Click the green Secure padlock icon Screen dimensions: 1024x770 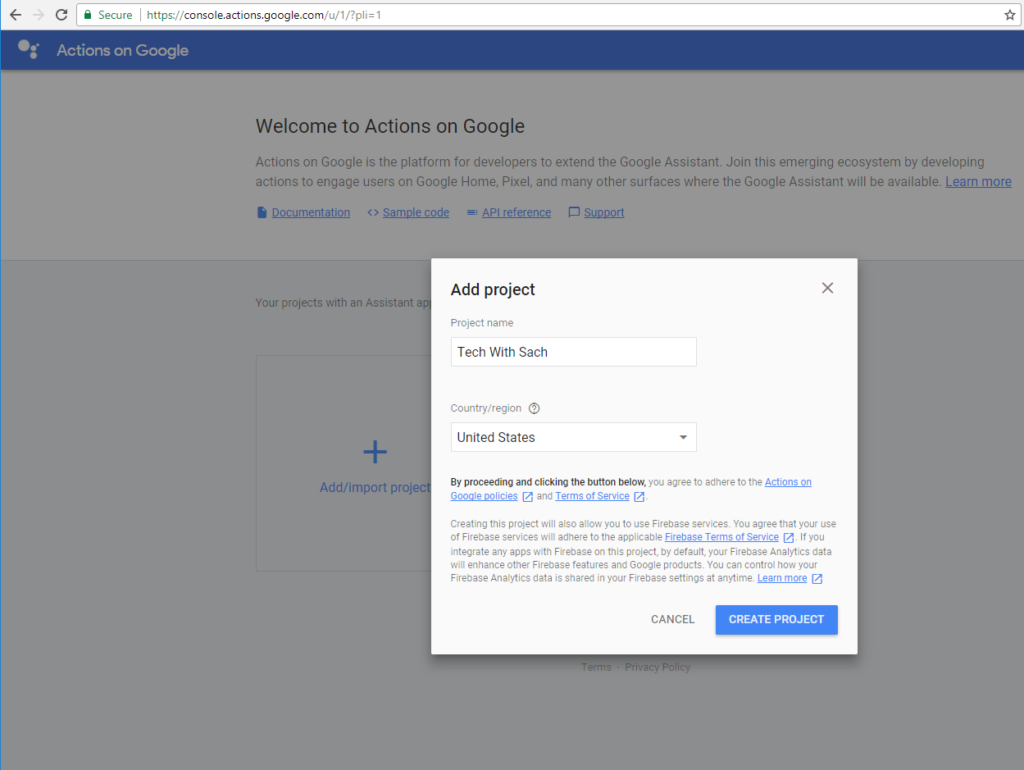coord(88,14)
